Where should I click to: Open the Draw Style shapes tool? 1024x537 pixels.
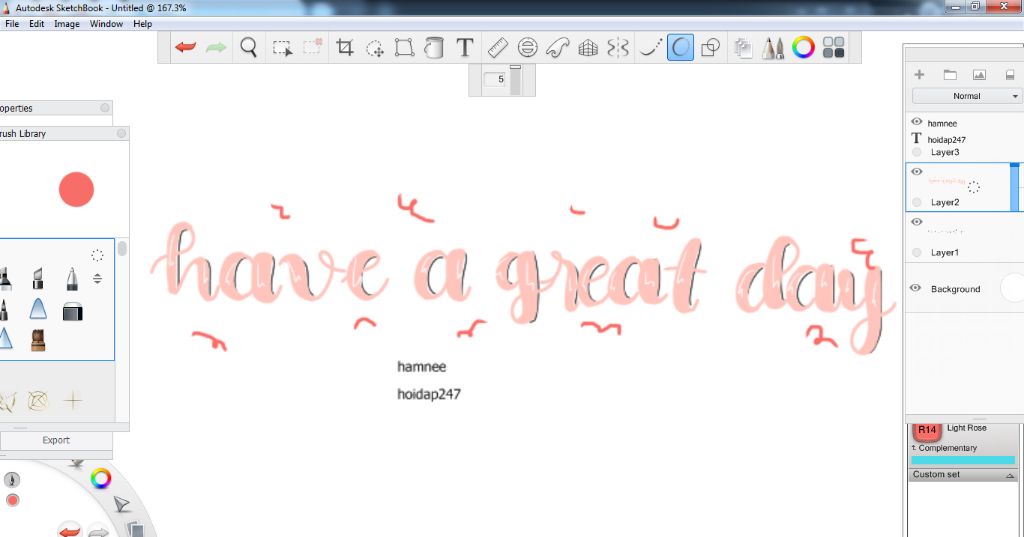pos(710,48)
